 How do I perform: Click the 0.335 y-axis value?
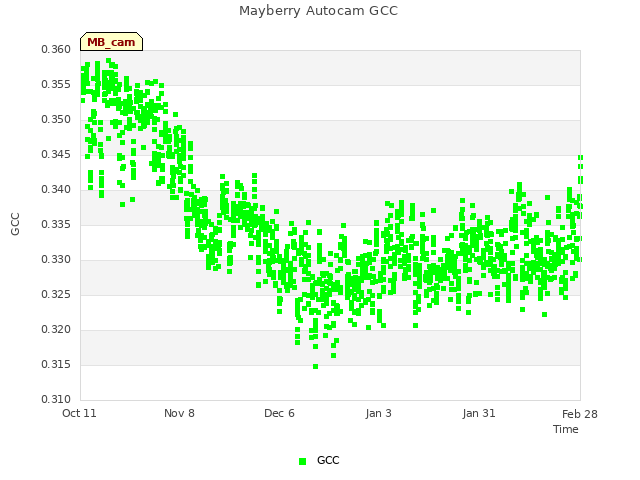click(x=56, y=224)
